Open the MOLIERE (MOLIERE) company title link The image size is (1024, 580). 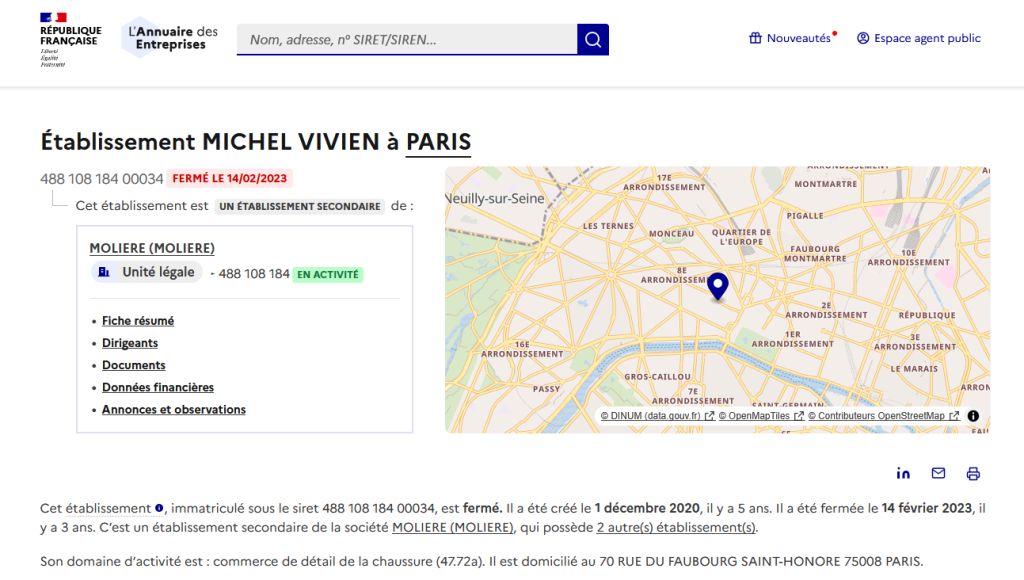click(x=152, y=248)
